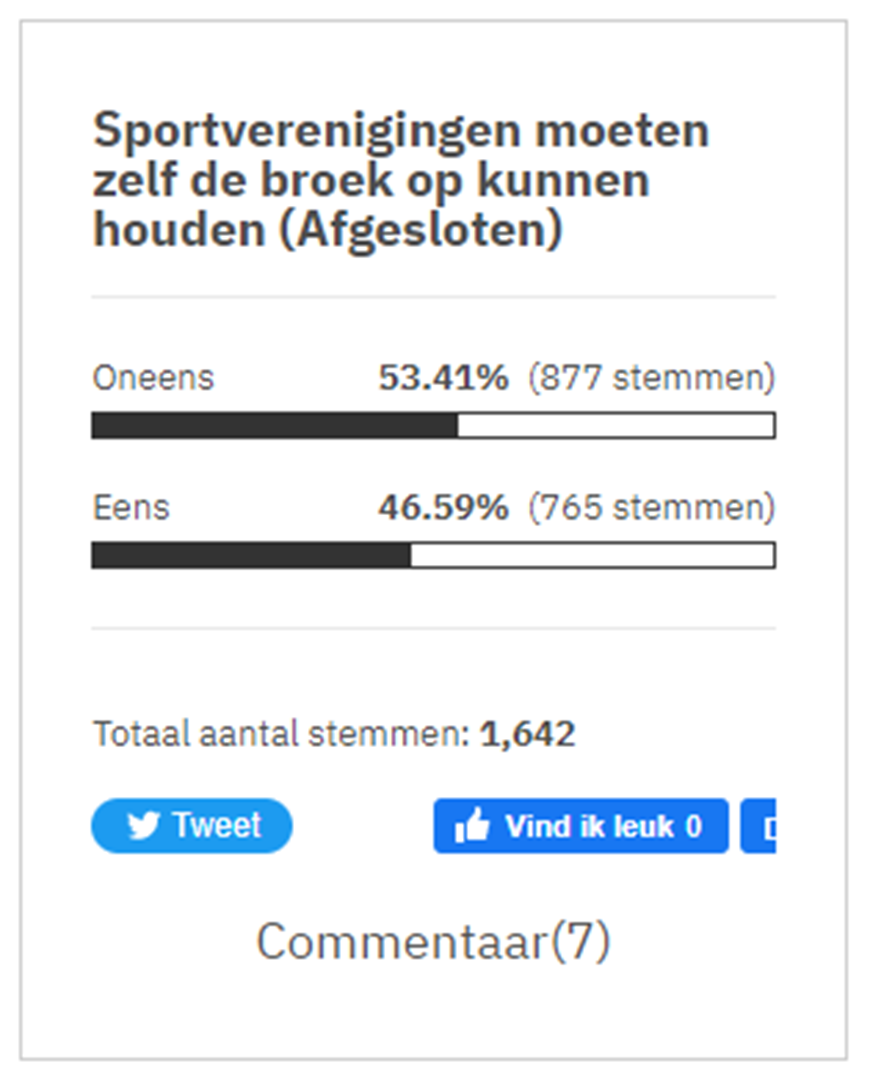This screenshot has height=1080, width=870.
Task: Click the '(877 stemmen)' vote count
Action: coord(651,378)
